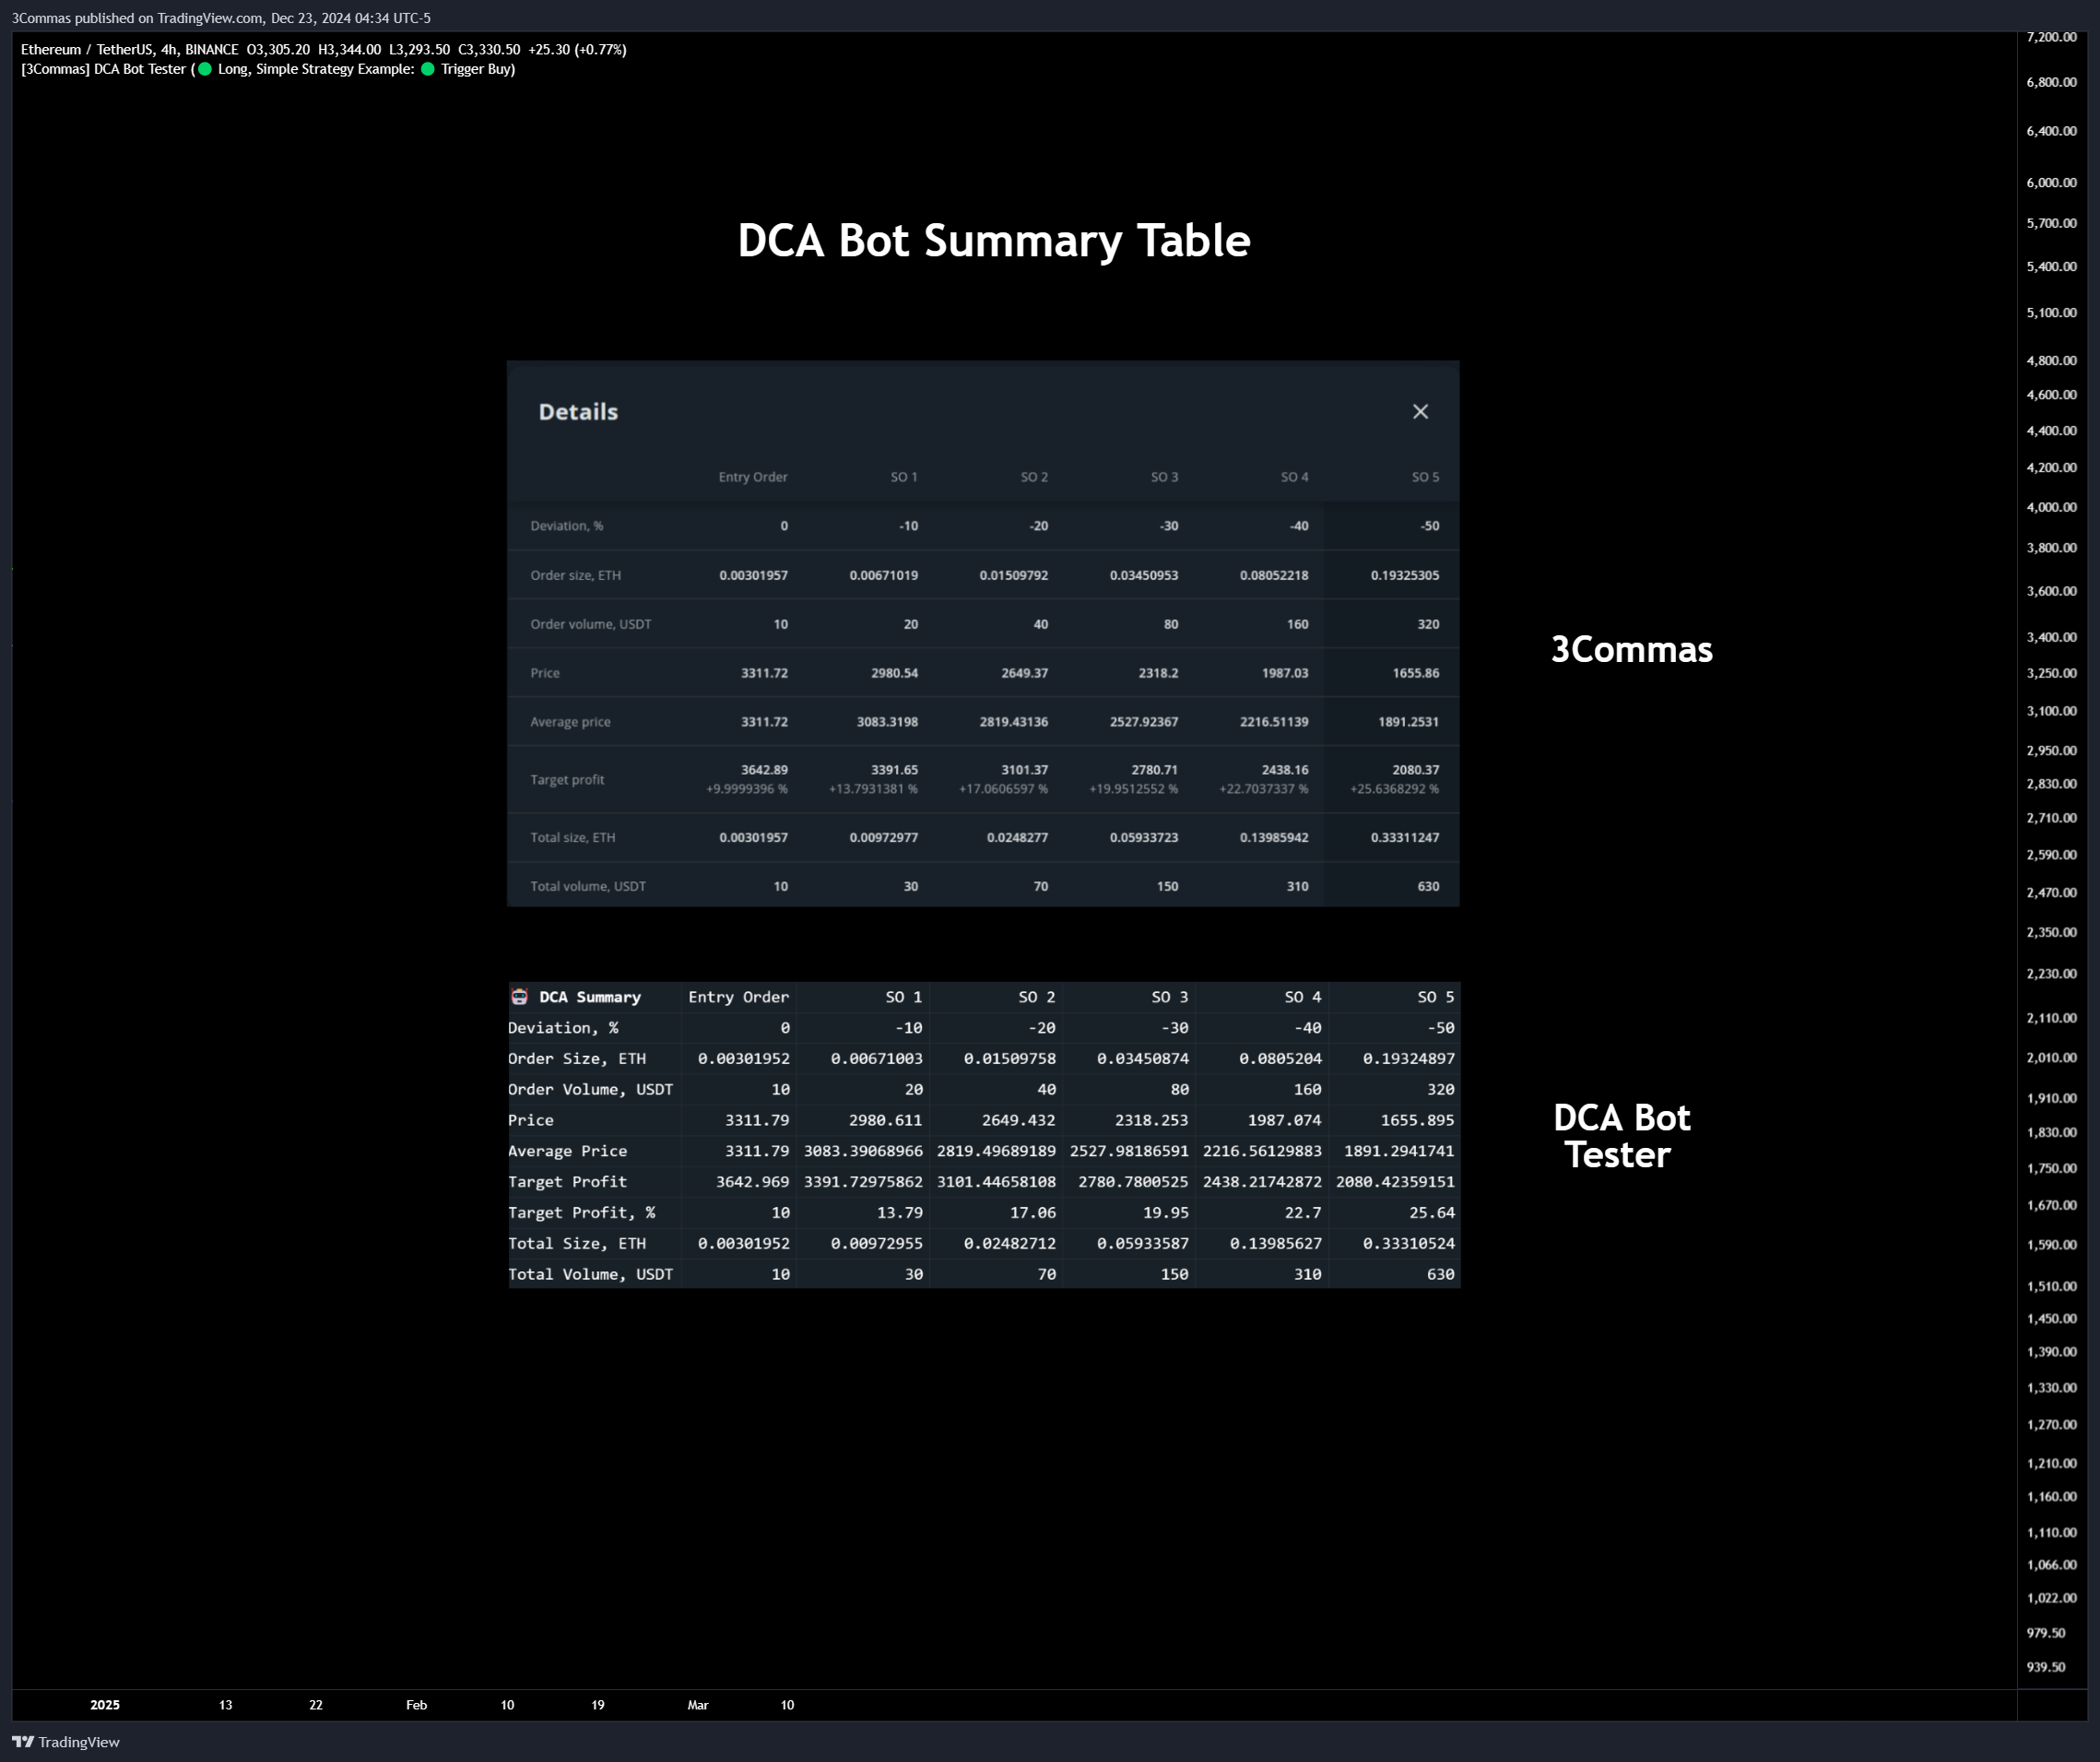Click the 0.00301952 Order Size cell
Viewport: 2100px width, 1762px height.
744,1059
